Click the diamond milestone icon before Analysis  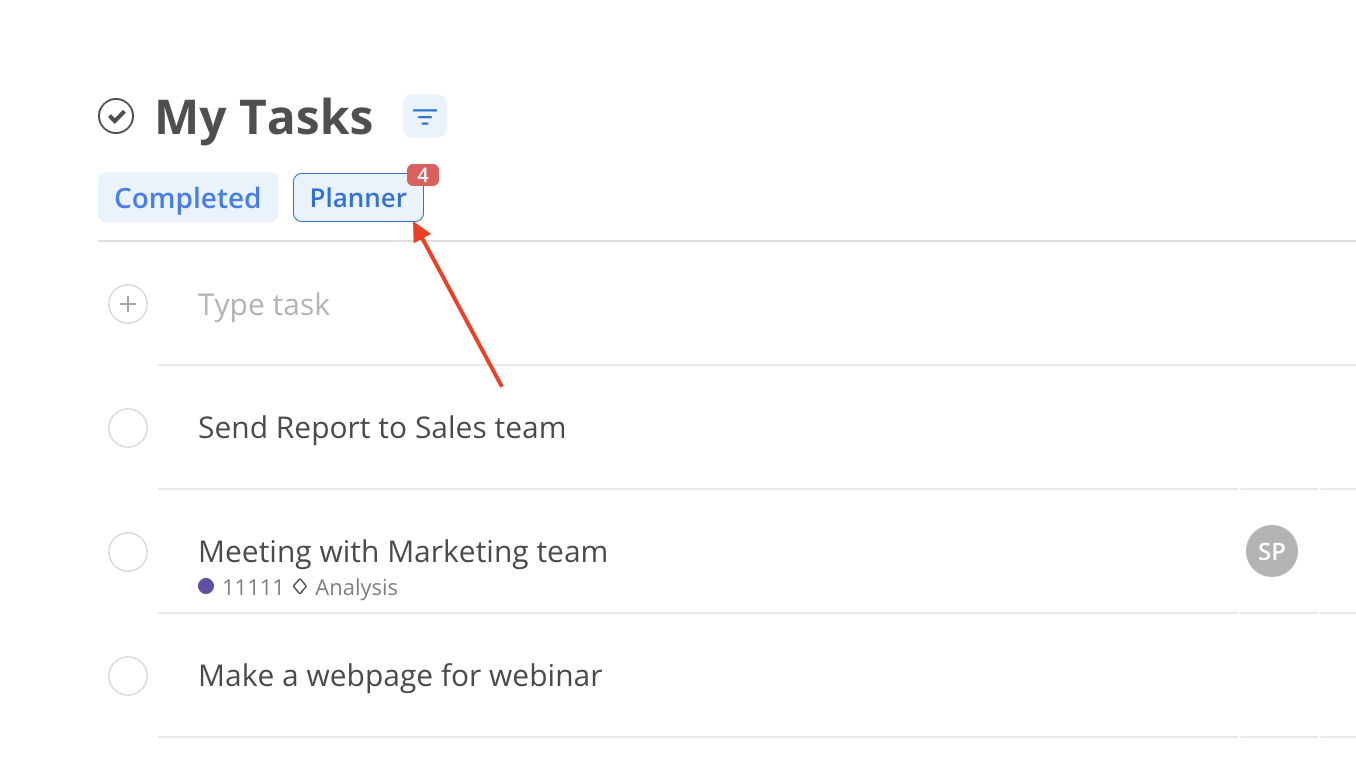(x=300, y=587)
